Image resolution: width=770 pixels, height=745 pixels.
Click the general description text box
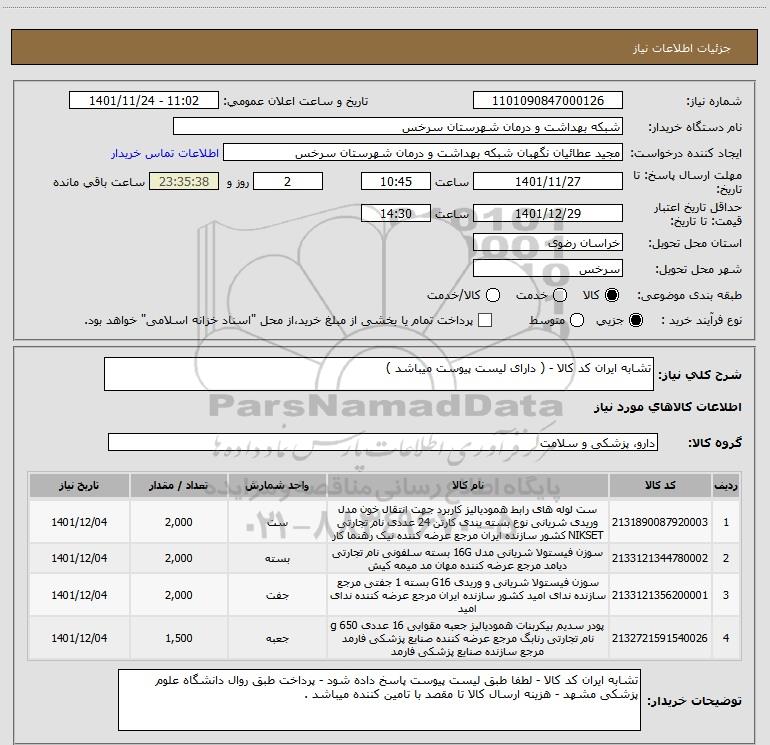(x=379, y=374)
